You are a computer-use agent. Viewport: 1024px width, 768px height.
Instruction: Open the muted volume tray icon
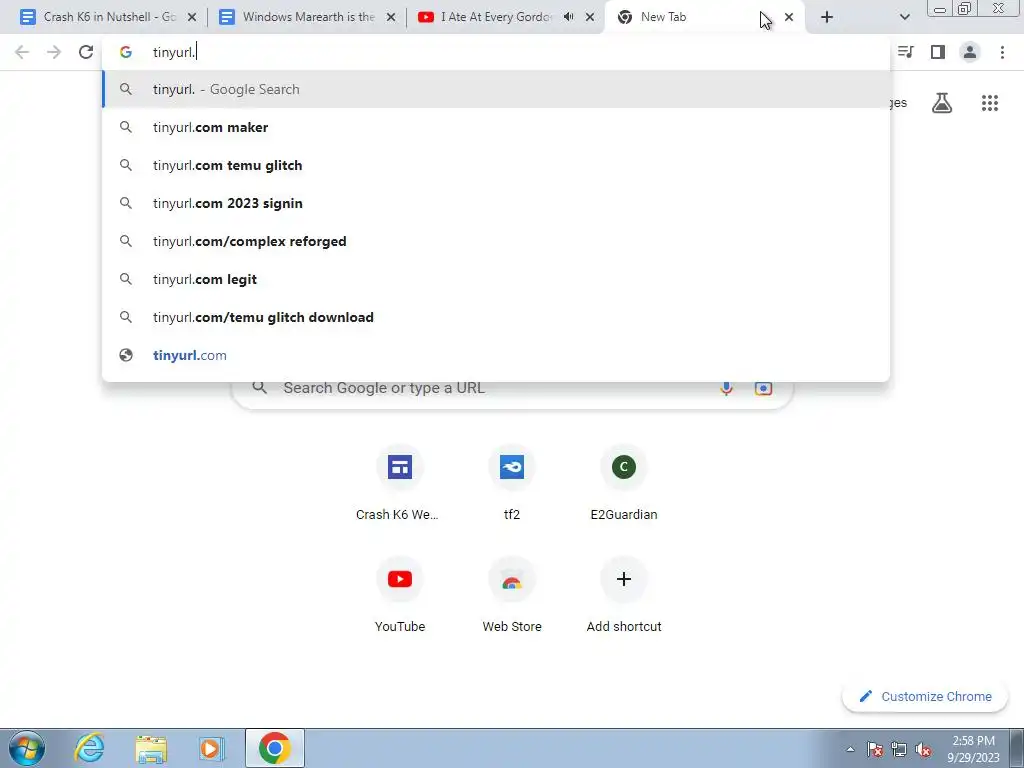pyautogui.click(x=923, y=749)
